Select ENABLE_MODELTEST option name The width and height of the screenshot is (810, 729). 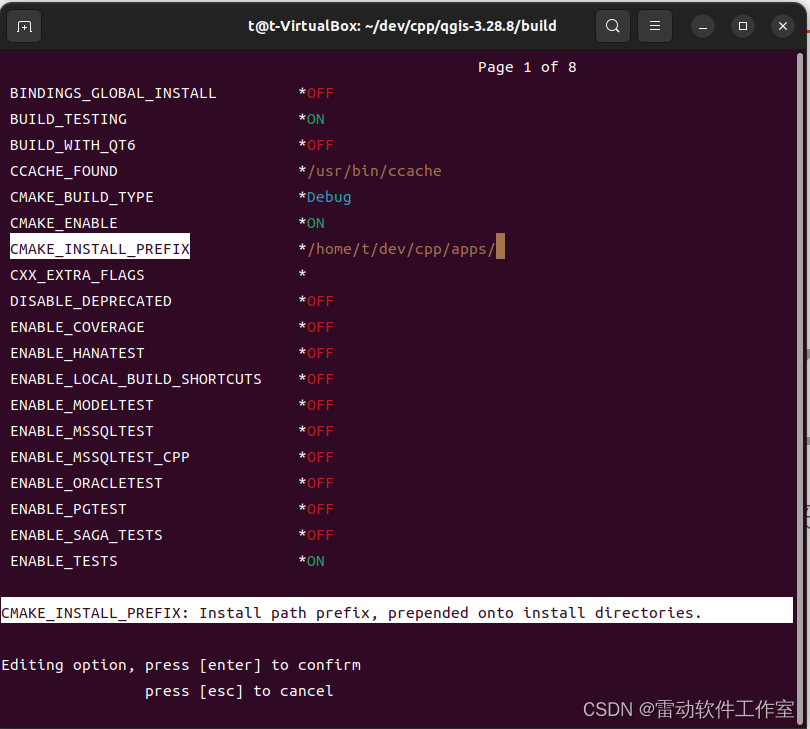[82, 406]
